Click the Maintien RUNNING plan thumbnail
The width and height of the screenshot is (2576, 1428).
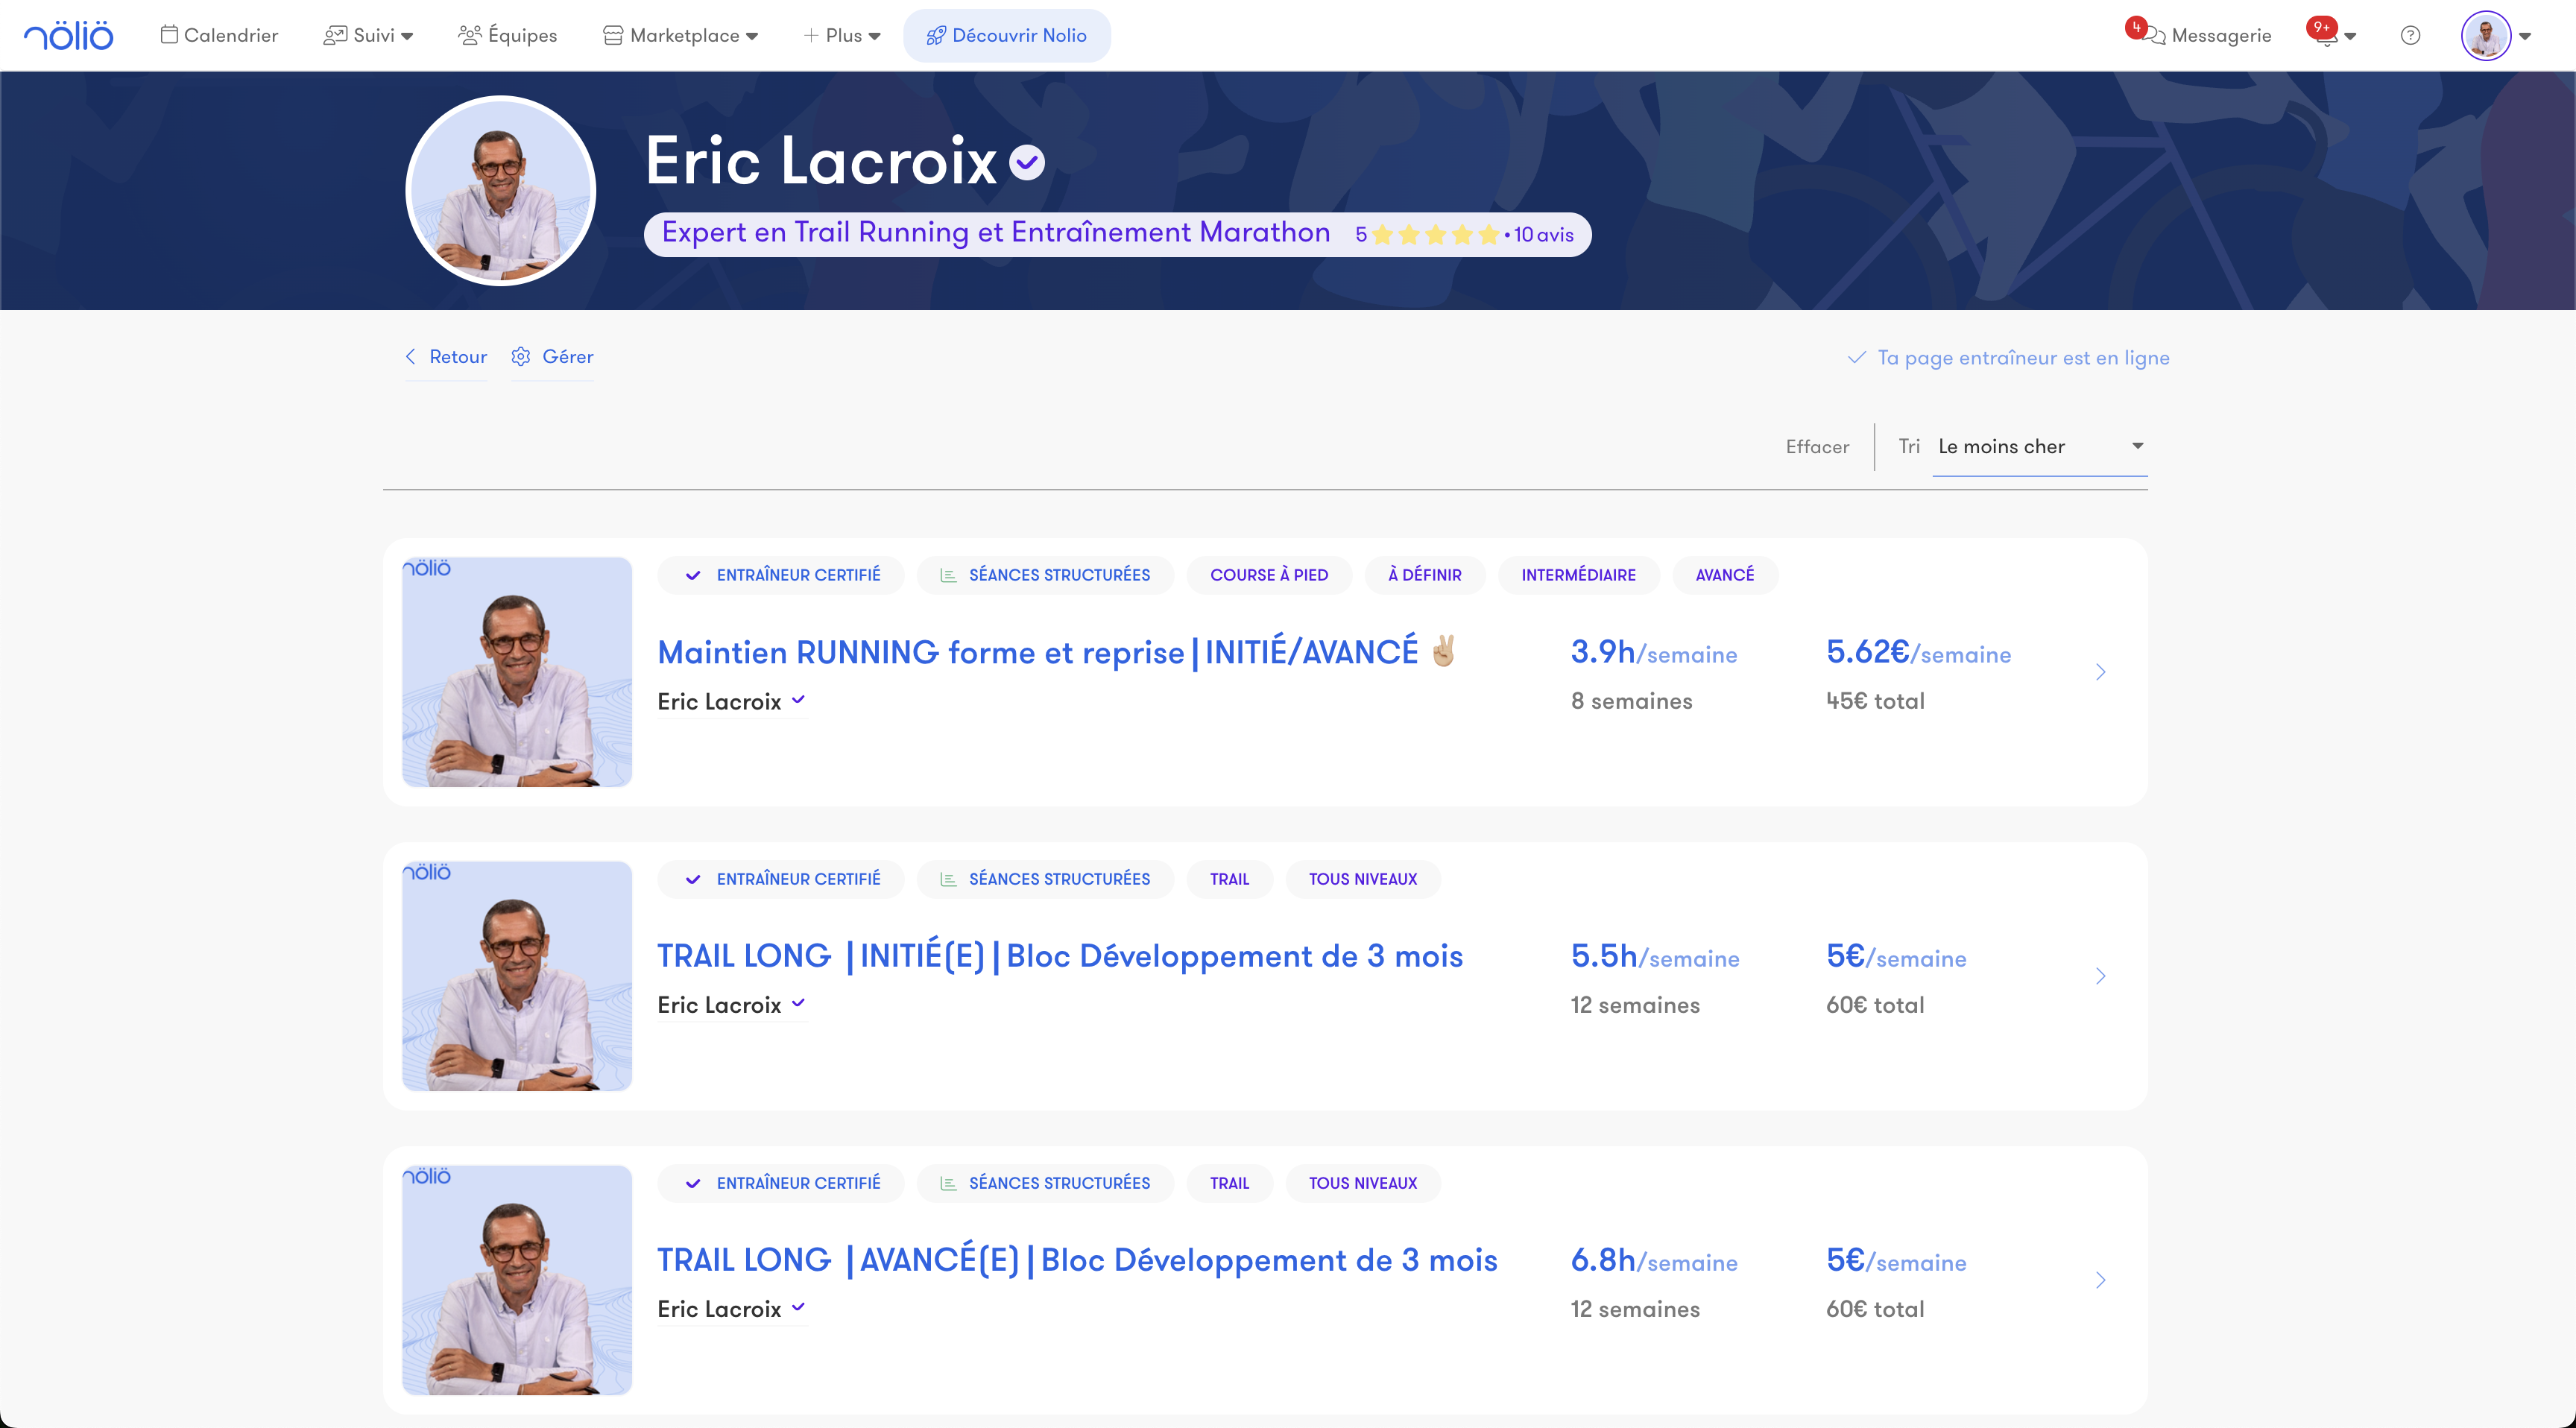(x=517, y=672)
